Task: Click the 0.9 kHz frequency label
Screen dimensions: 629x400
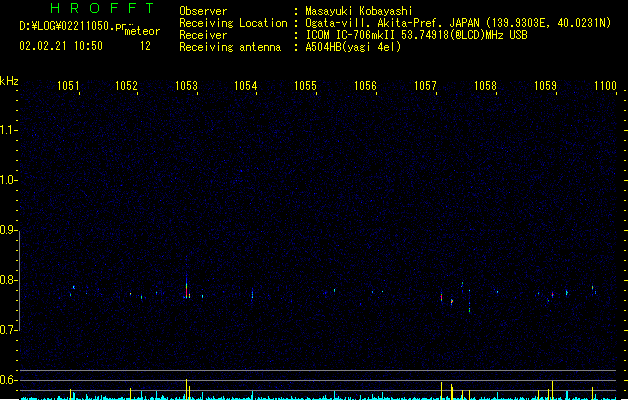Action: (x=7, y=230)
